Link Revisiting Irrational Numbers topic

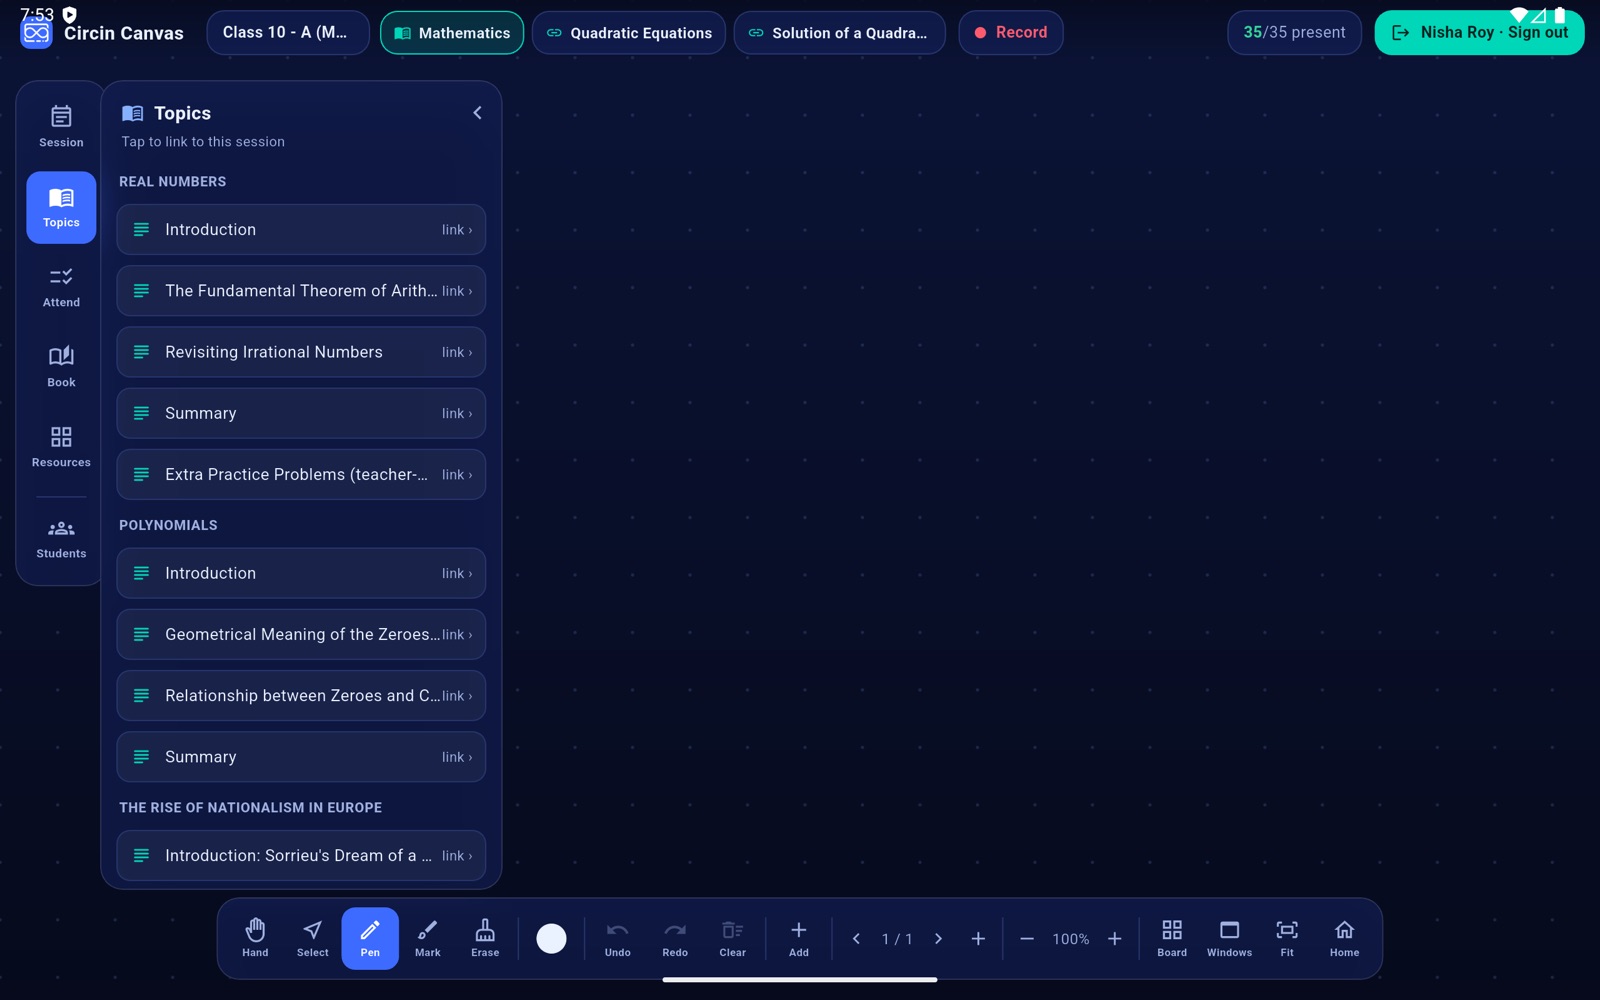pyautogui.click(x=301, y=352)
